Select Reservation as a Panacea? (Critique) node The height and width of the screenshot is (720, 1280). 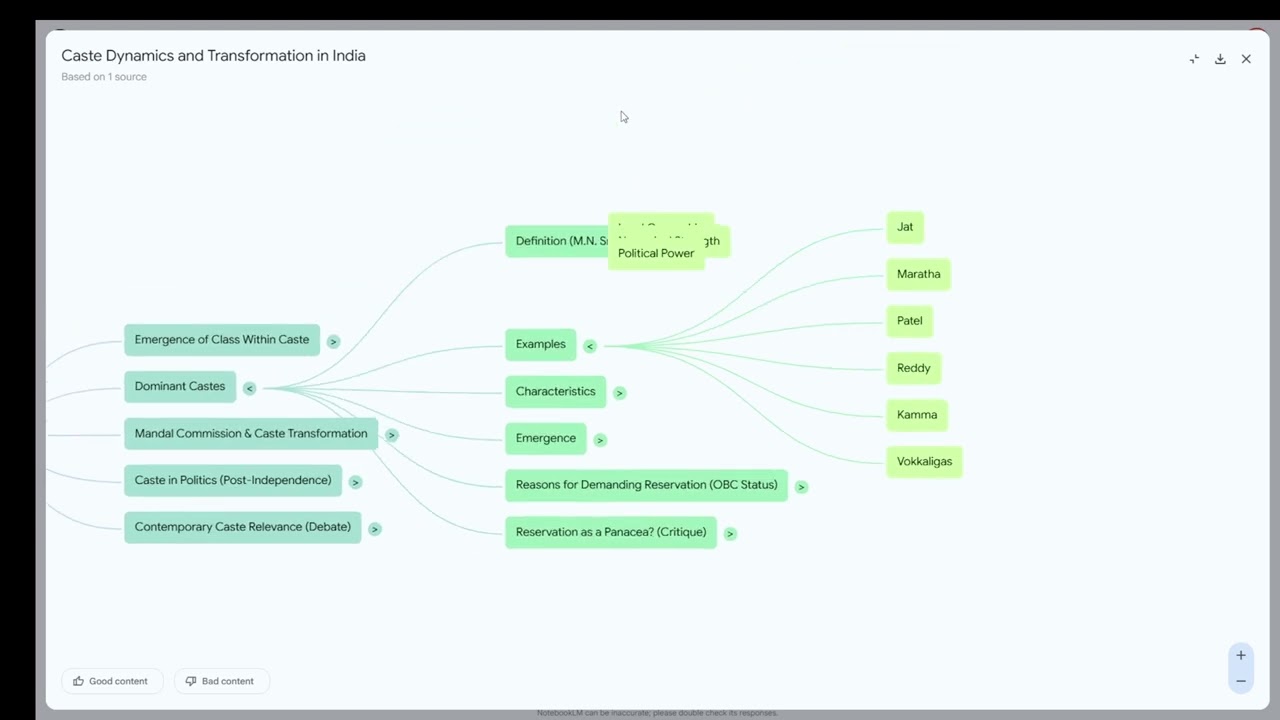(611, 532)
